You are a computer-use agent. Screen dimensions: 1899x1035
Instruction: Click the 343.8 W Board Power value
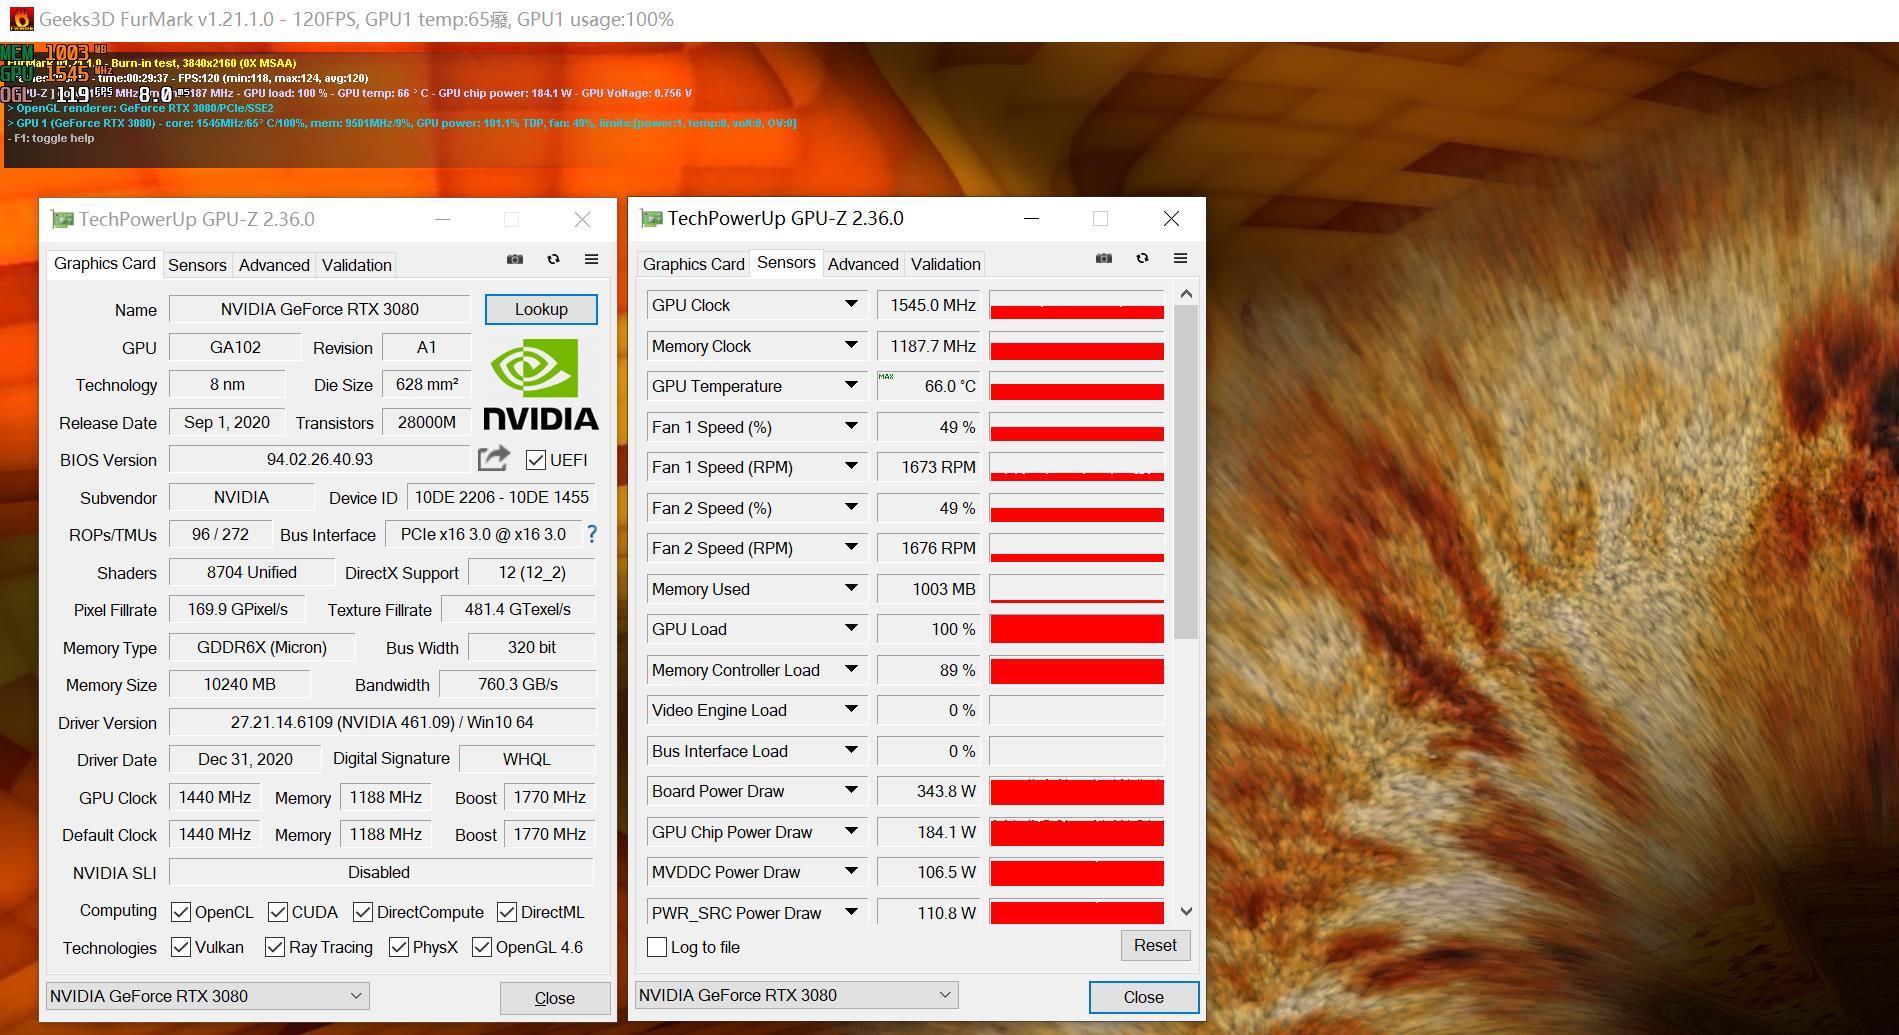[x=930, y=791]
